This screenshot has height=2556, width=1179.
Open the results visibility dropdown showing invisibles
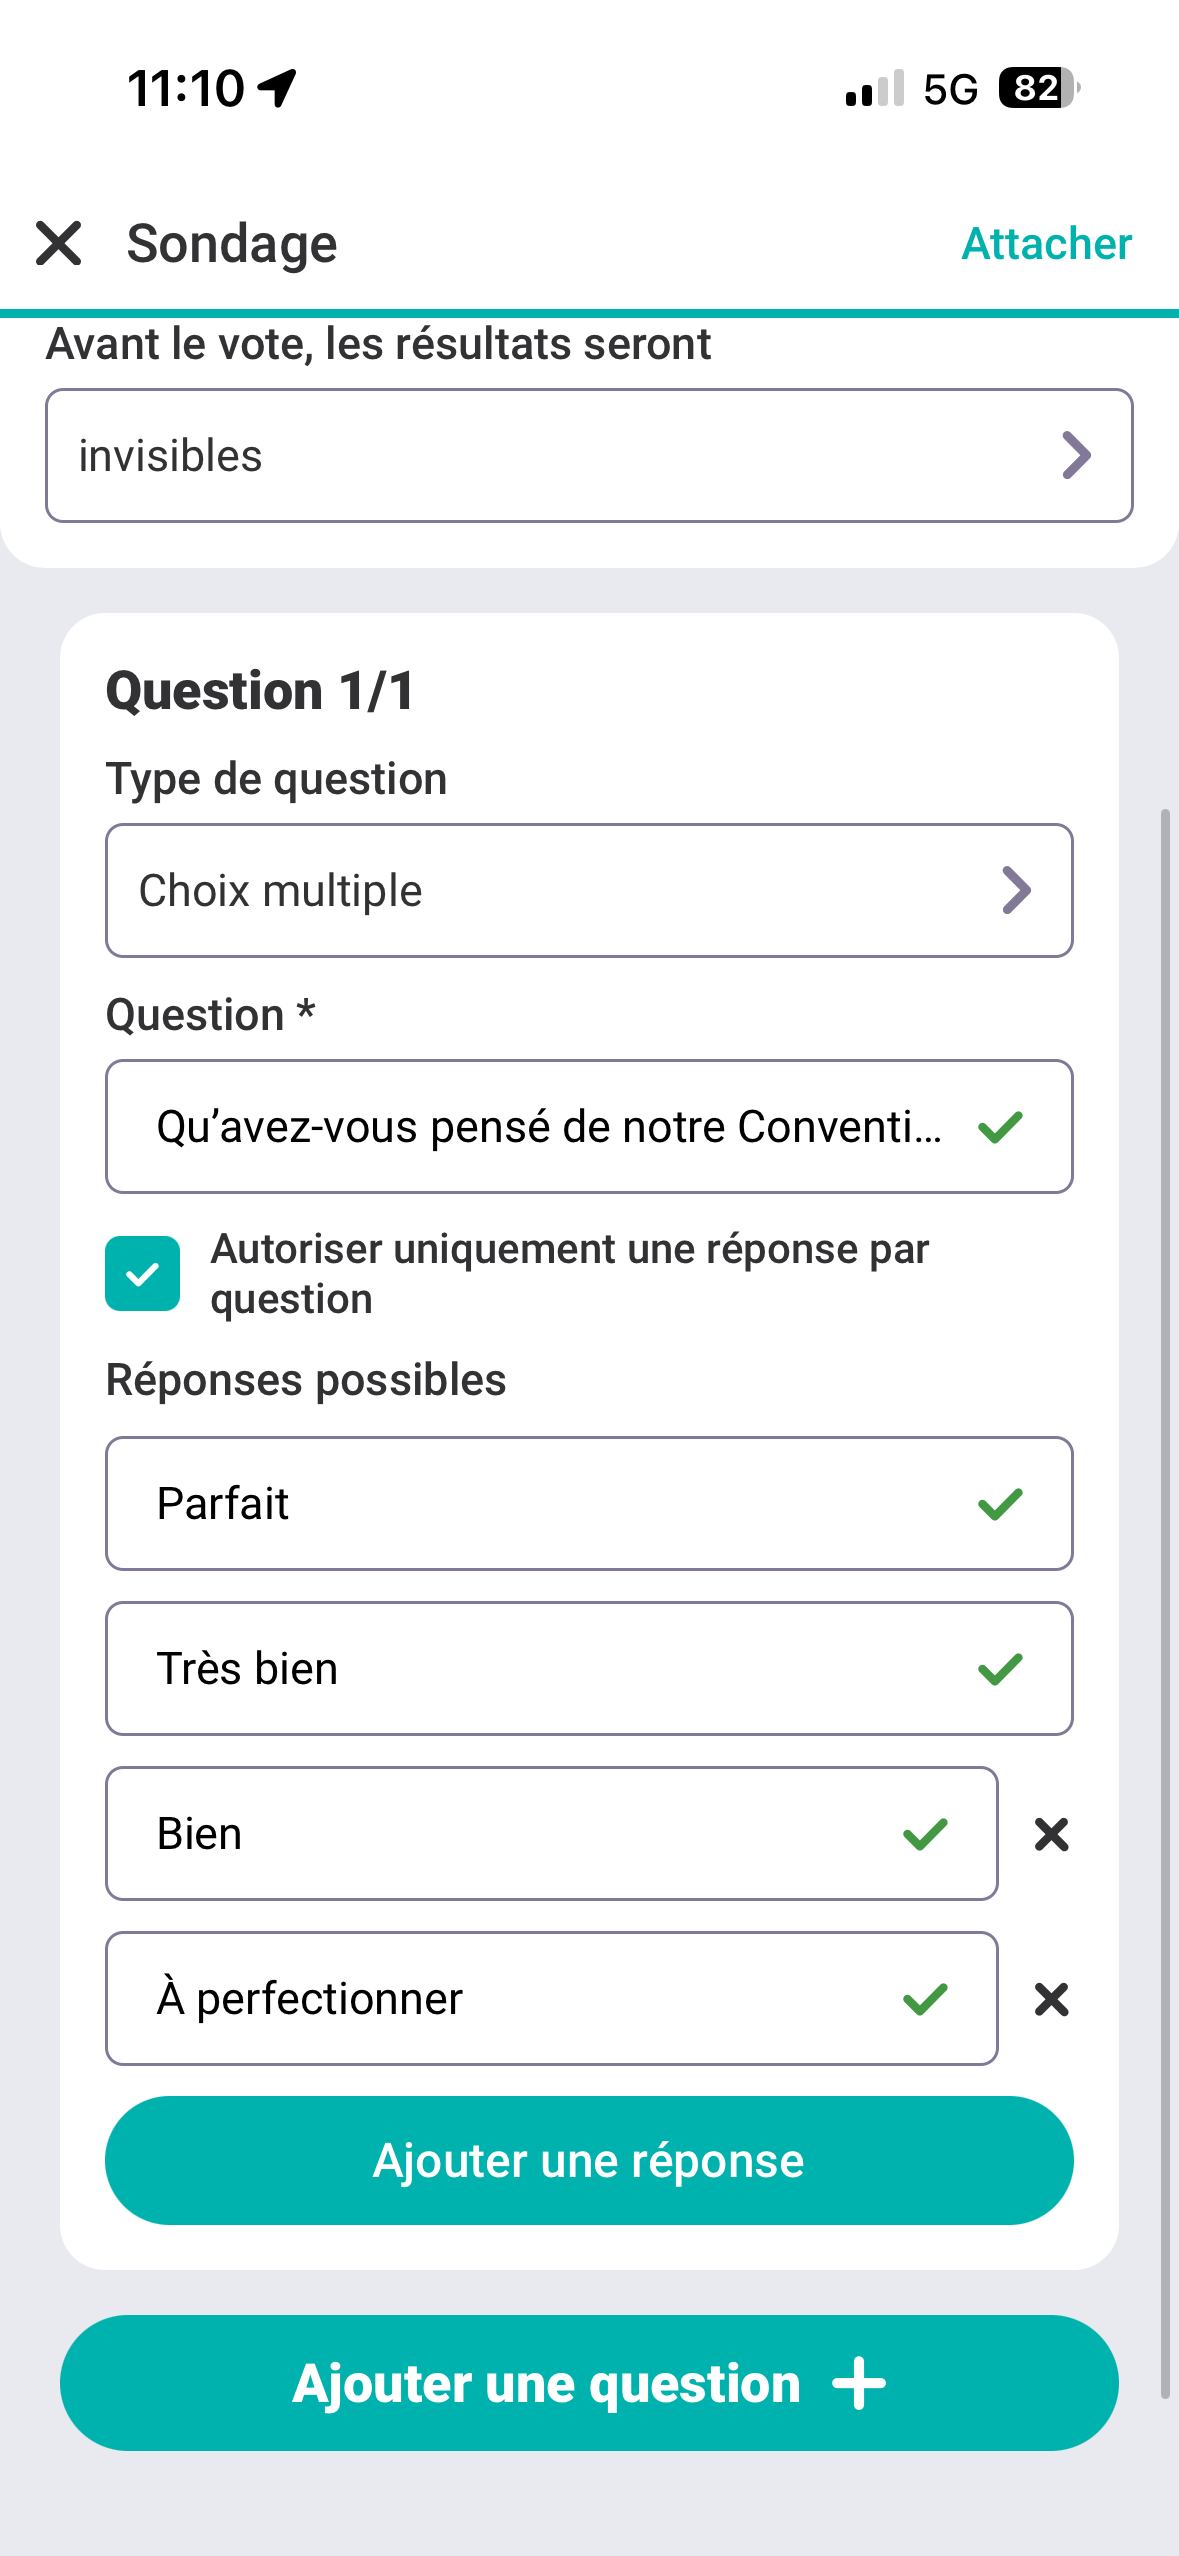pos(560,455)
